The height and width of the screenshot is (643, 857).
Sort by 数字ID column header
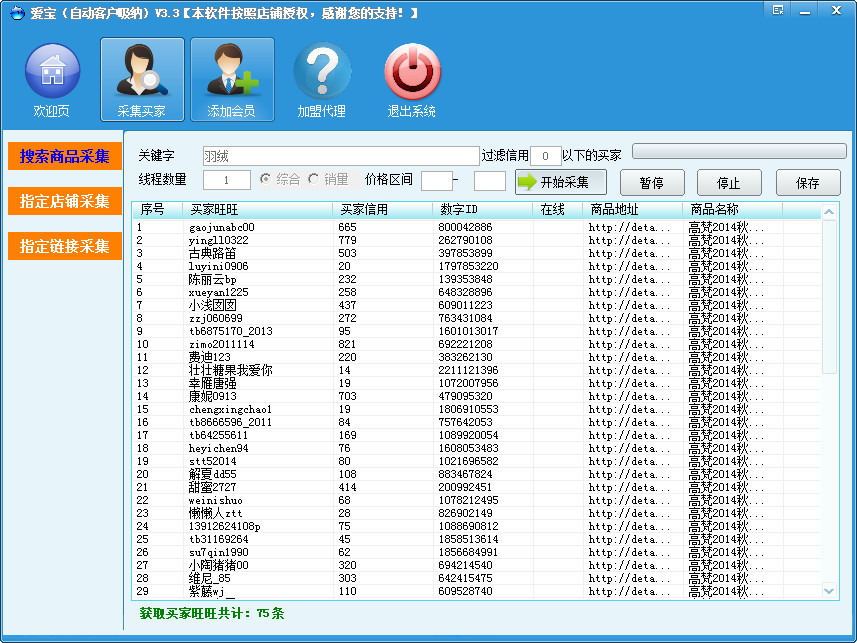(483, 210)
